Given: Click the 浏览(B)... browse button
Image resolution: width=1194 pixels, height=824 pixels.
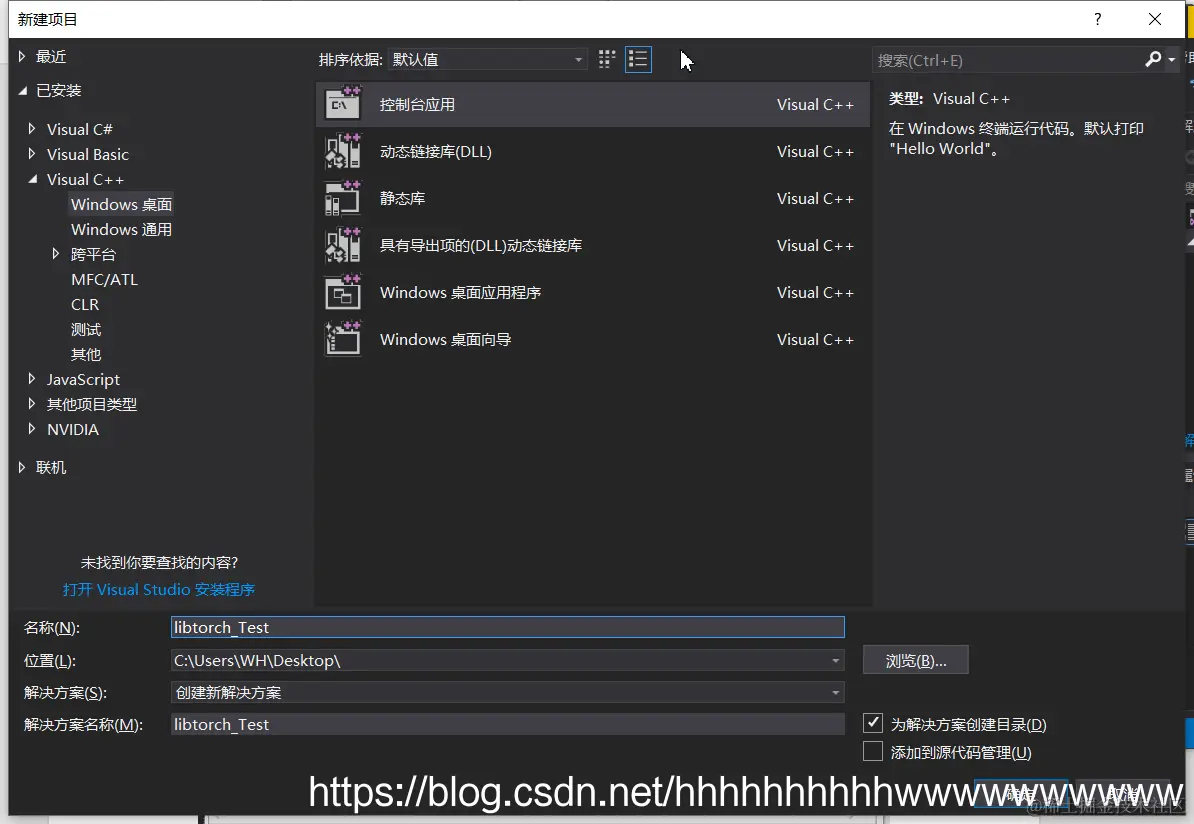Looking at the screenshot, I should click(916, 660).
